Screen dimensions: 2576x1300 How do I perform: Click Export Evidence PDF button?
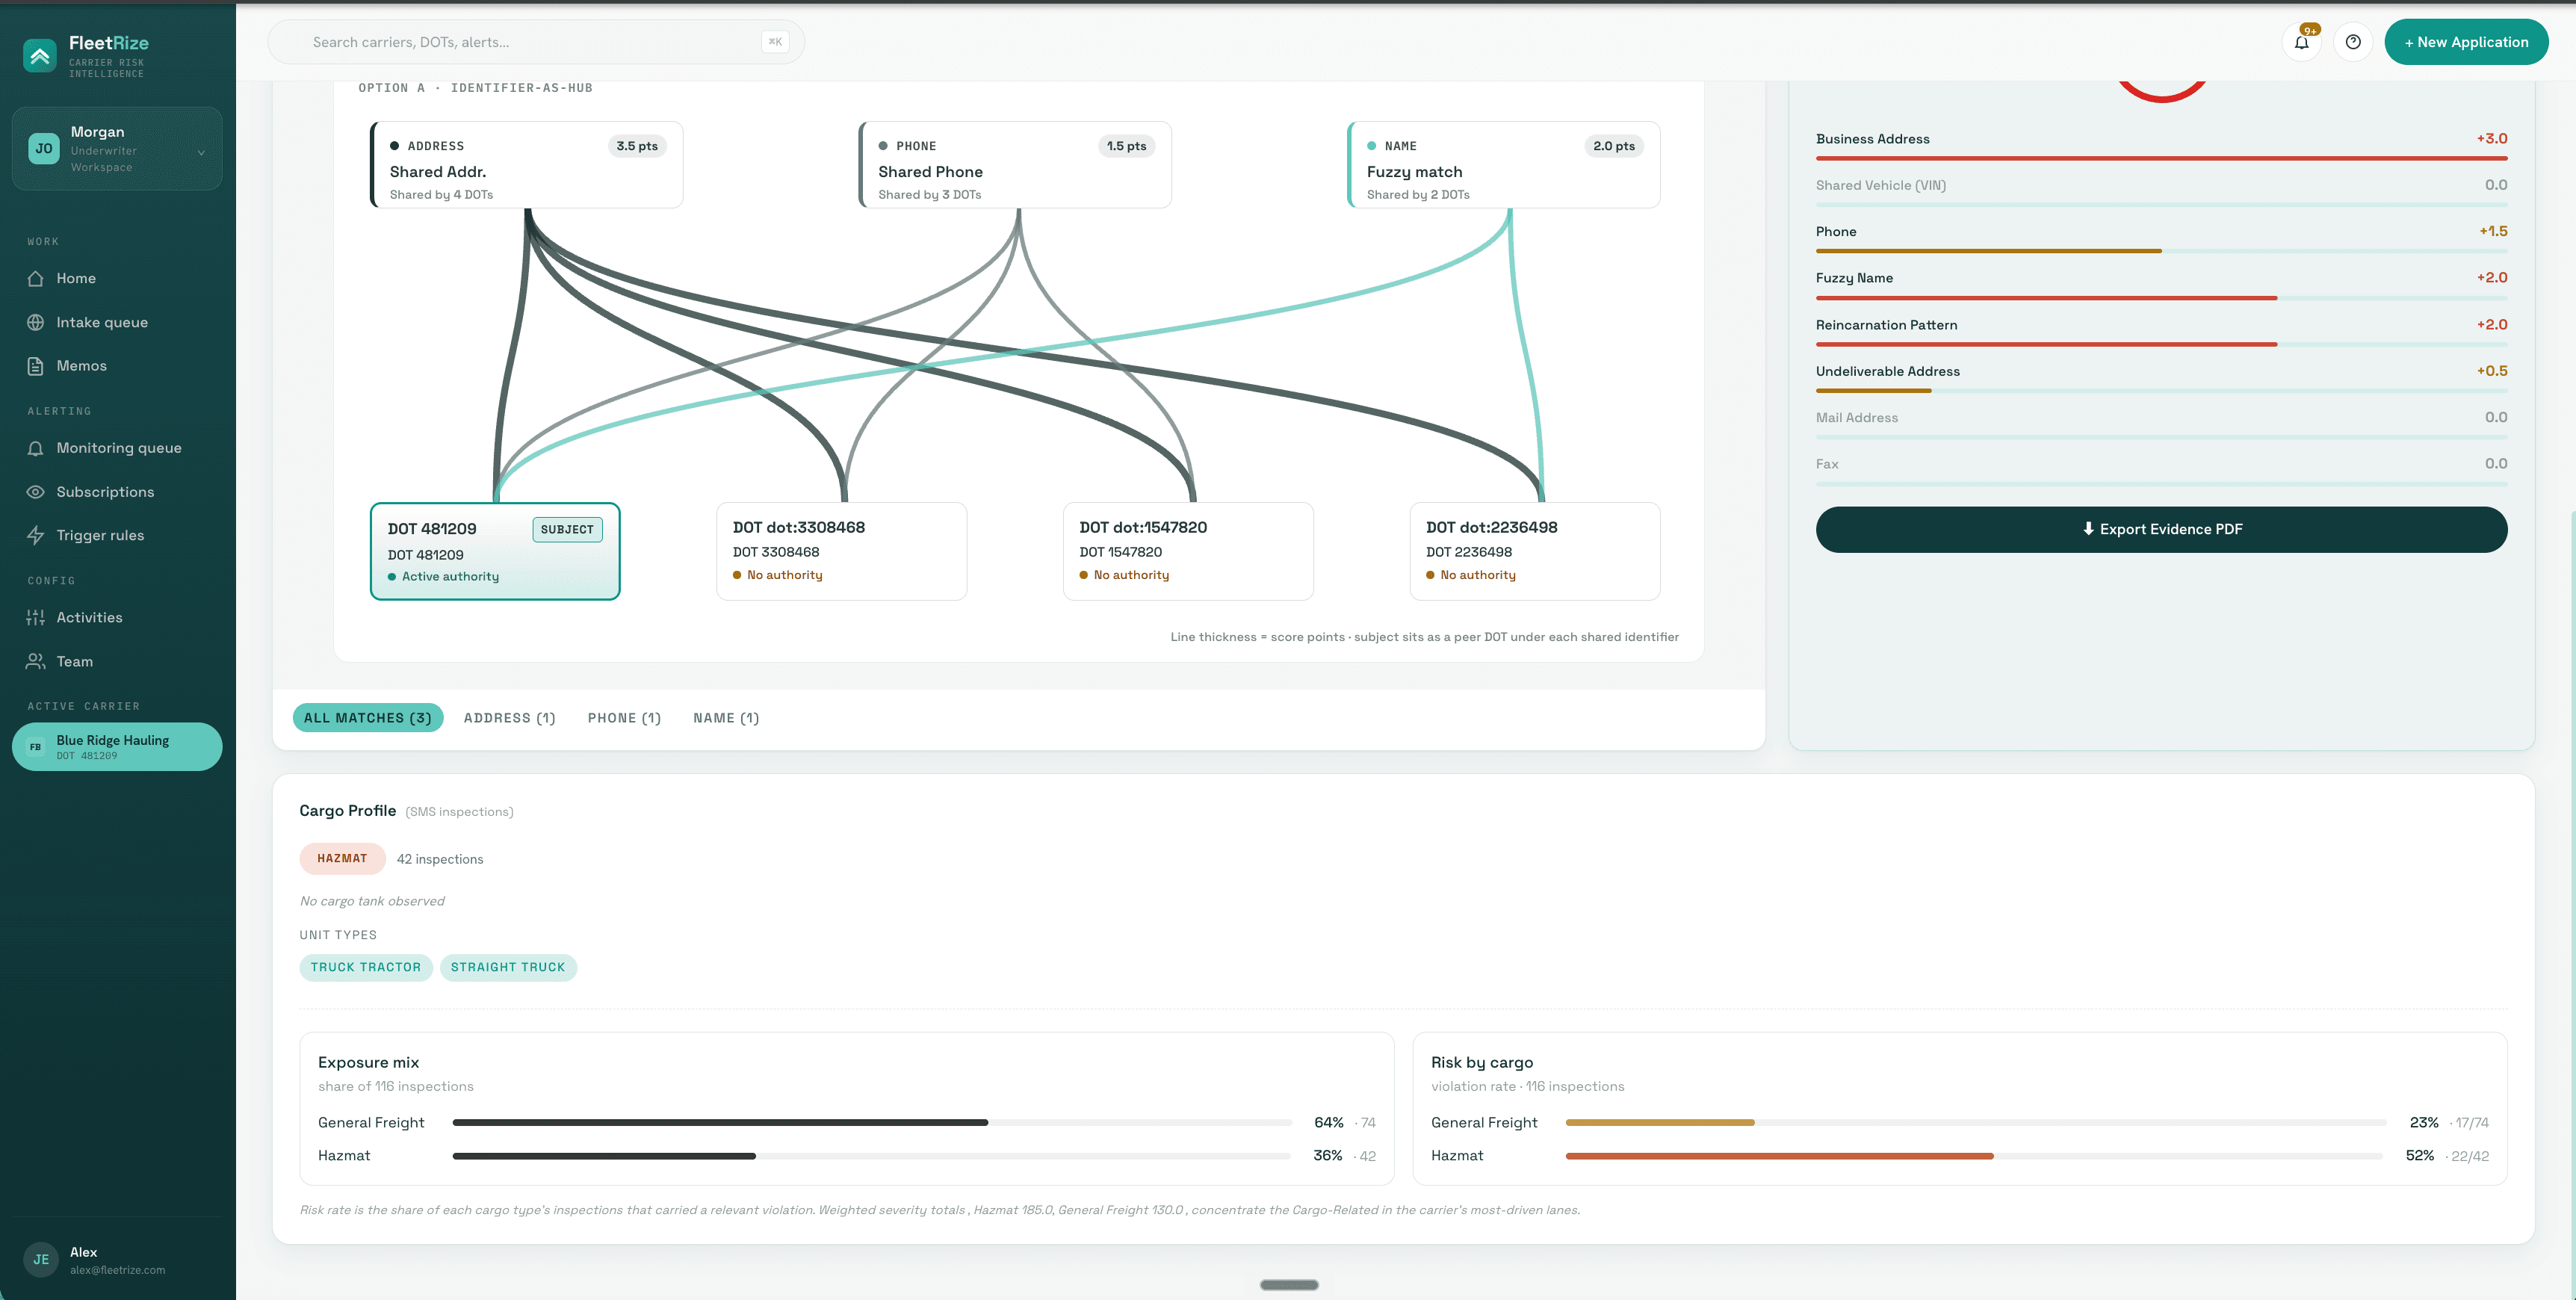(x=2161, y=529)
